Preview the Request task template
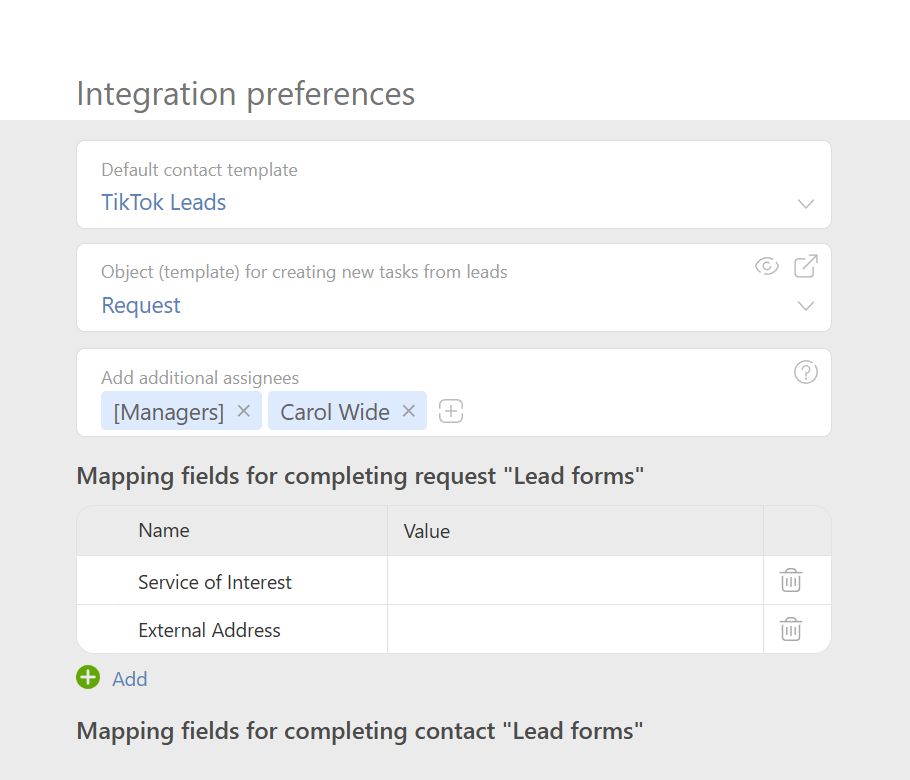Image resolution: width=910 pixels, height=780 pixels. point(766,266)
